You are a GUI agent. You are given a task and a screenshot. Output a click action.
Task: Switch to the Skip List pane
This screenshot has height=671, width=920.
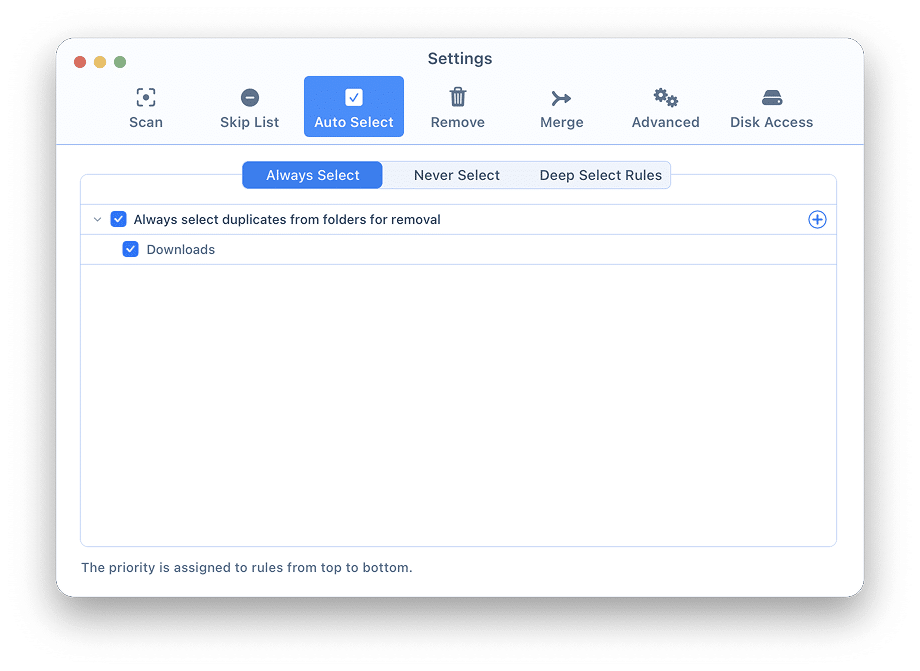(x=250, y=107)
